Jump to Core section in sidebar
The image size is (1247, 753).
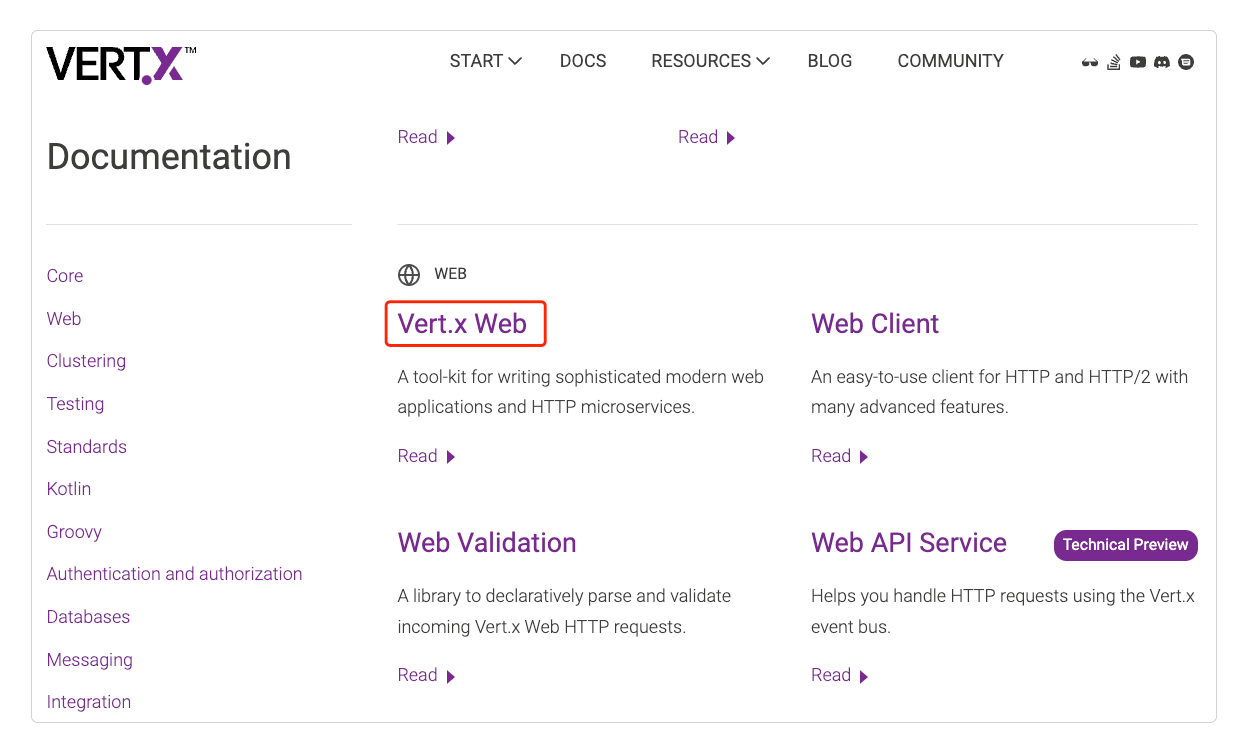pyautogui.click(x=65, y=276)
